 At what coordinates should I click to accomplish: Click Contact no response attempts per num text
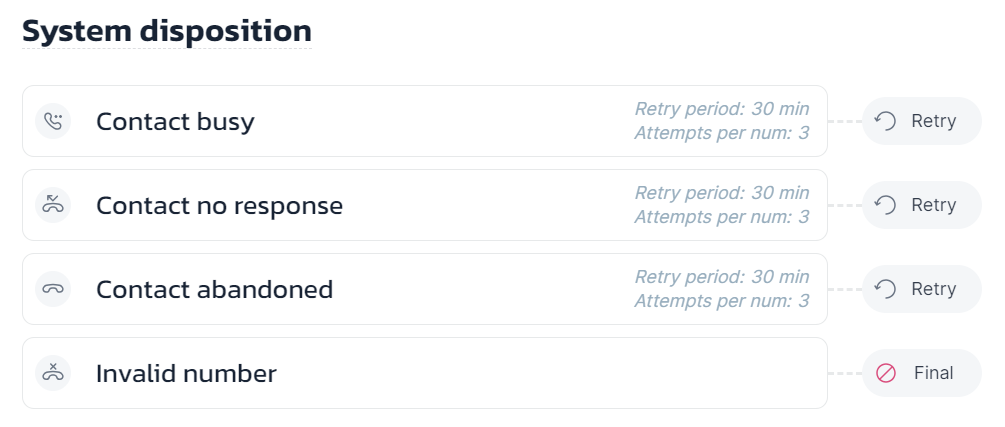point(722,217)
